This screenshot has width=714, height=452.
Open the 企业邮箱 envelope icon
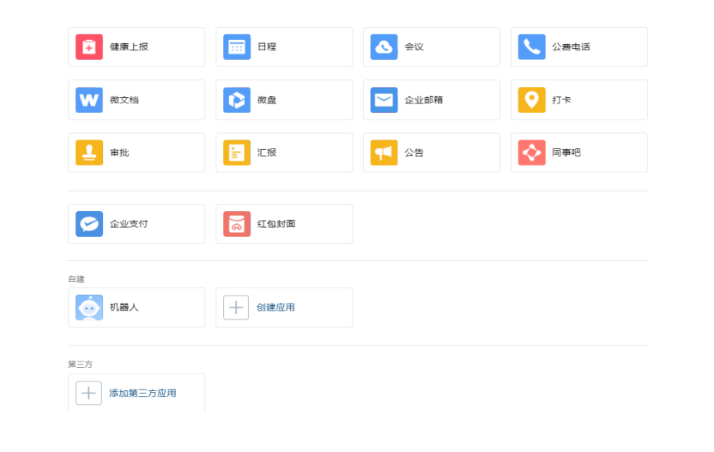click(384, 100)
